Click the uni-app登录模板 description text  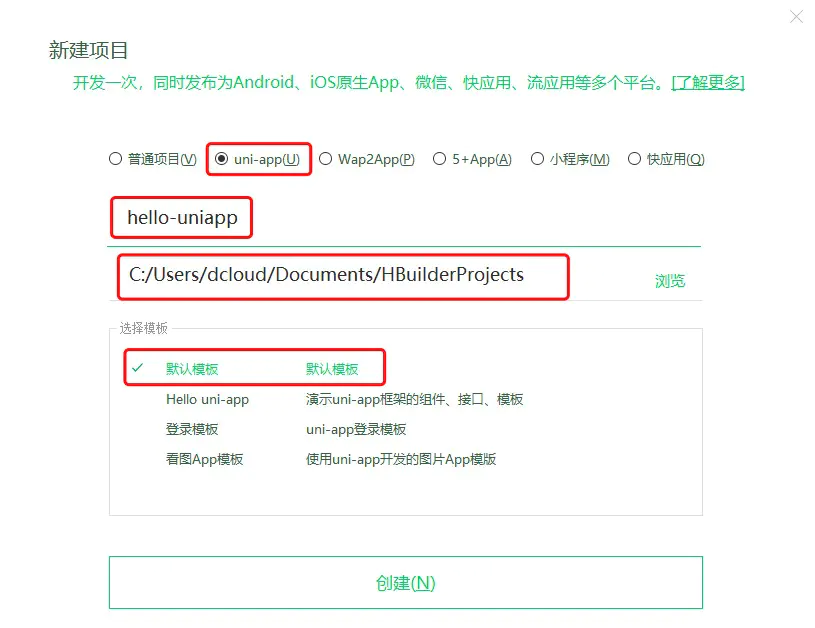click(x=356, y=429)
